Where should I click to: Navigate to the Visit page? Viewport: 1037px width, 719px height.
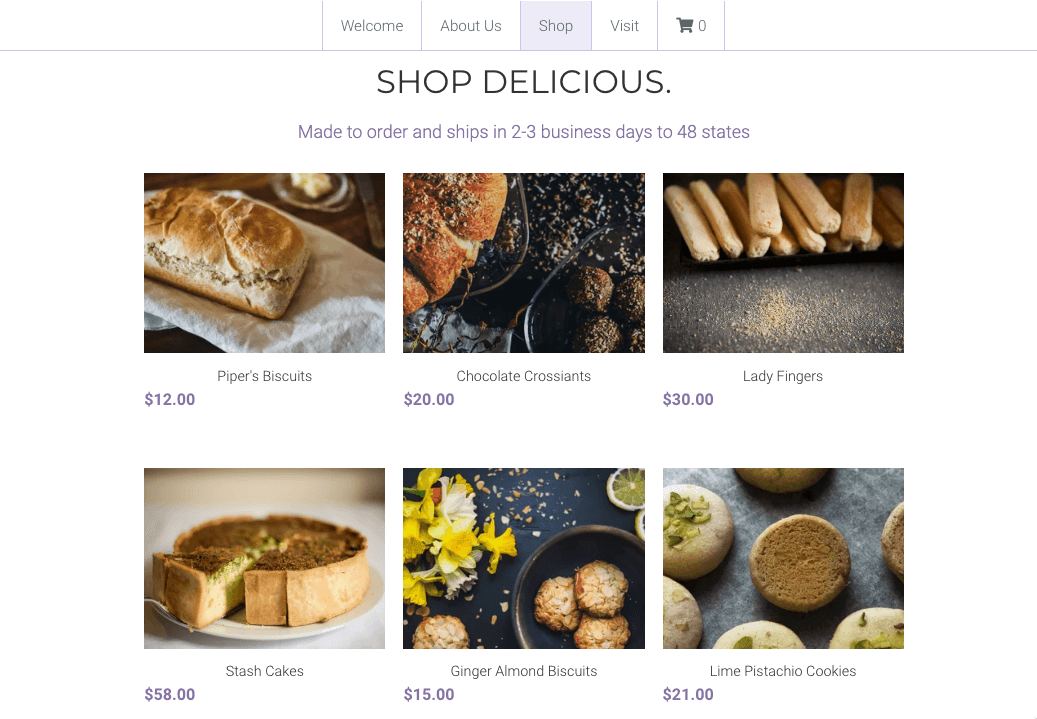[x=624, y=26]
